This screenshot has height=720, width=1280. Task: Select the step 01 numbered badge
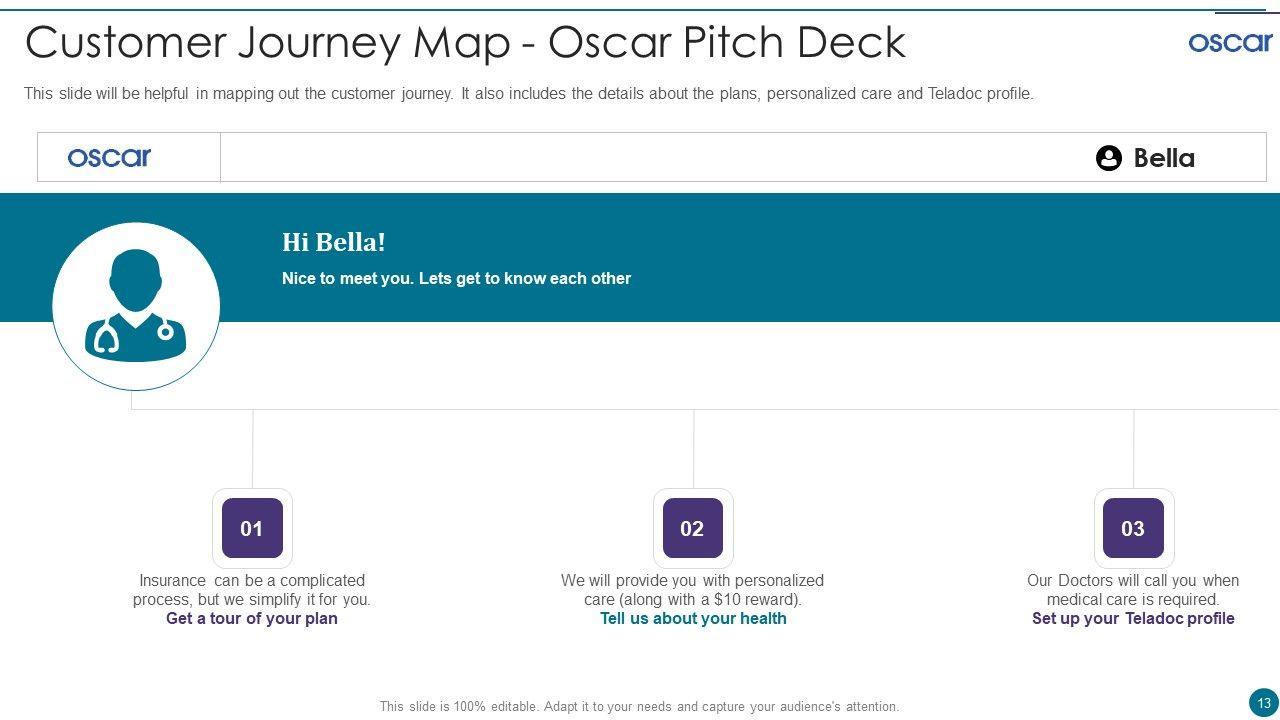point(252,528)
